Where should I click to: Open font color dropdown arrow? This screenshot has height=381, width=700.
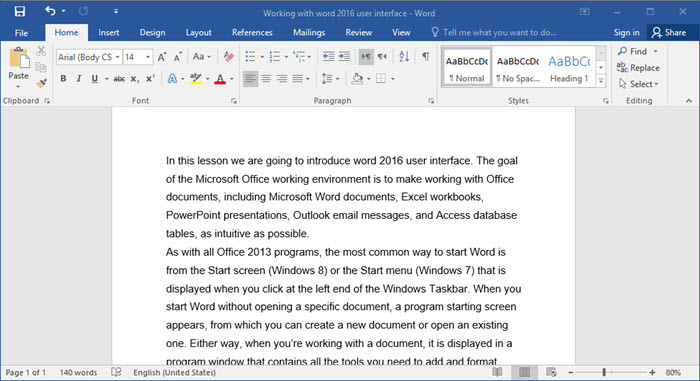click(232, 79)
